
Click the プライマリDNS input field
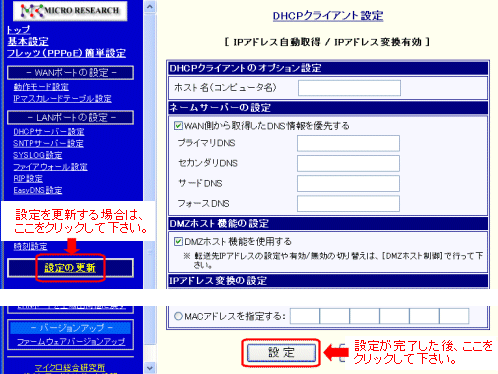(x=348, y=143)
